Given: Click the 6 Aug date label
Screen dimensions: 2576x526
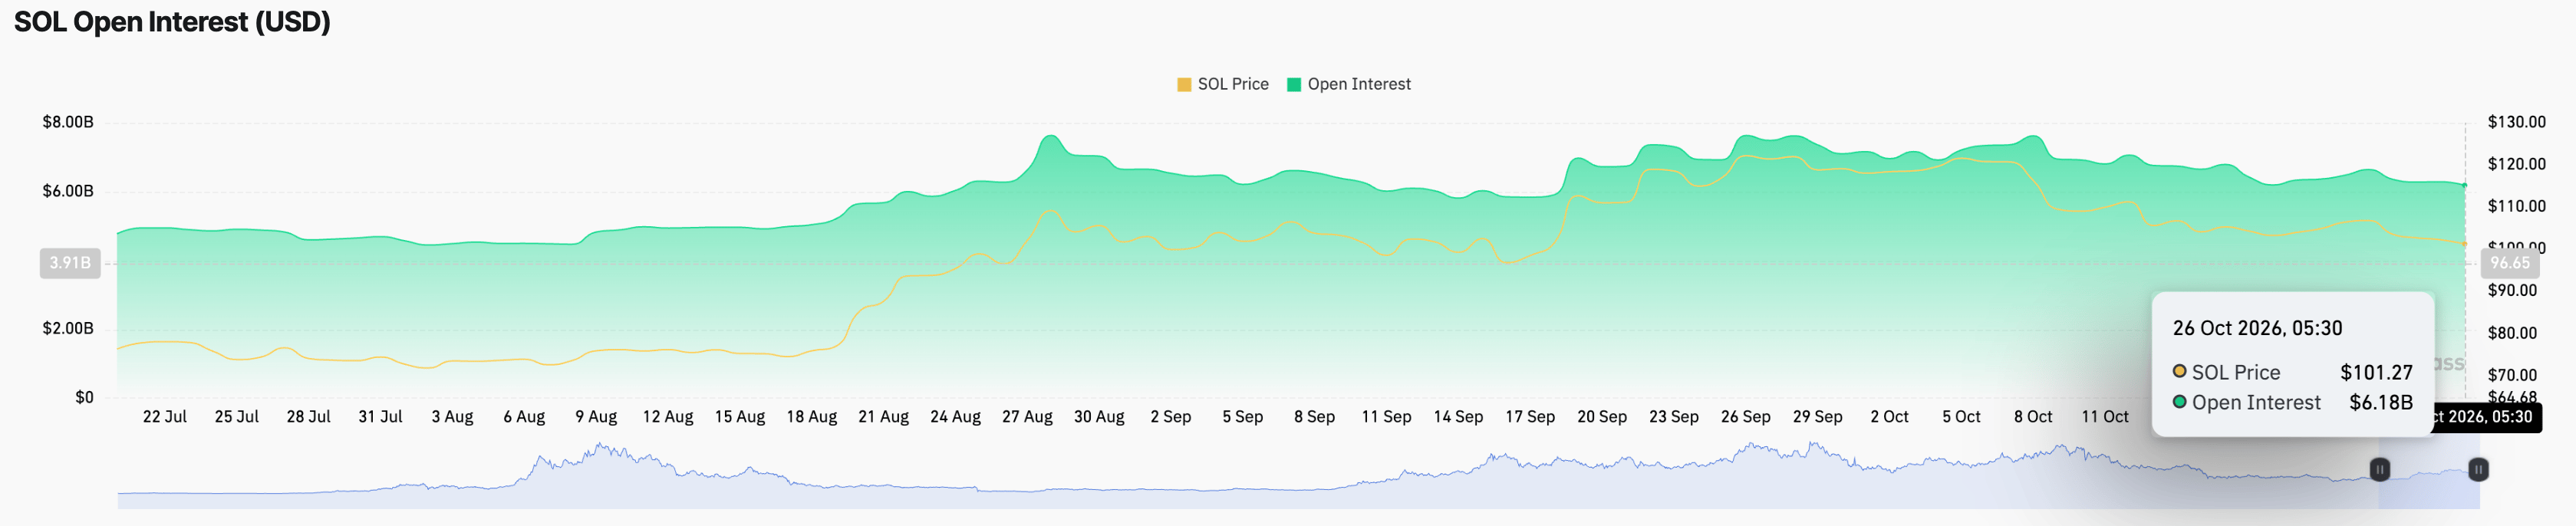Looking at the screenshot, I should [524, 417].
